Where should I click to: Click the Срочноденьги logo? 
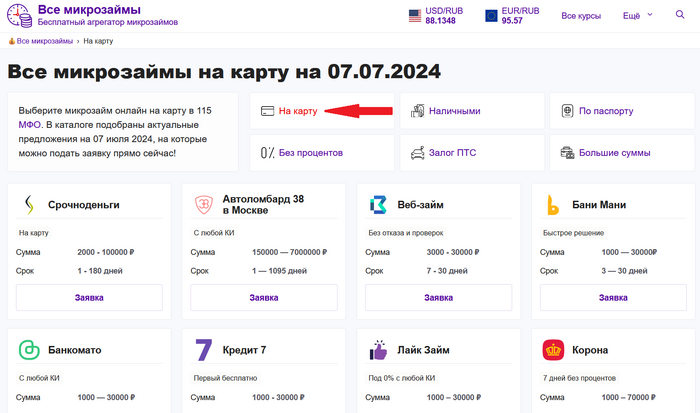29,204
